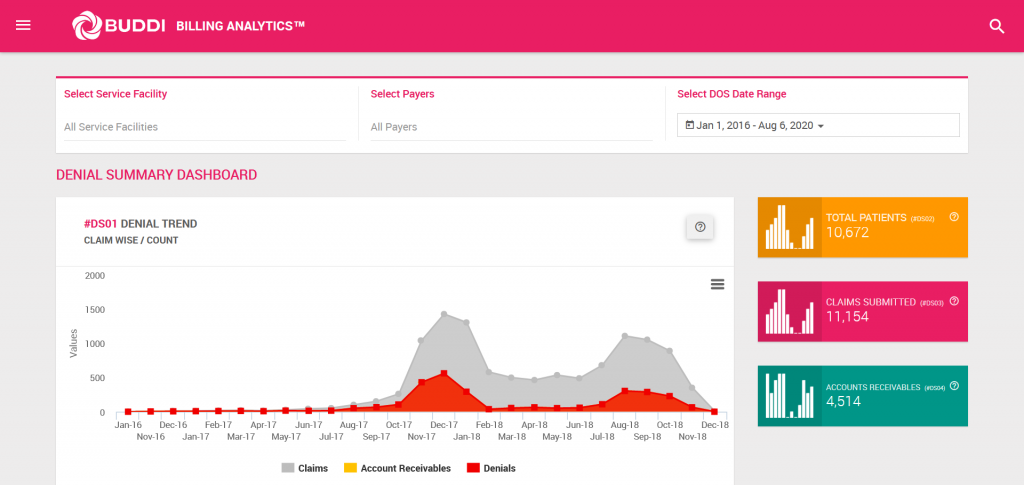
Task: Click the BUDDI logo icon
Action: click(86, 25)
